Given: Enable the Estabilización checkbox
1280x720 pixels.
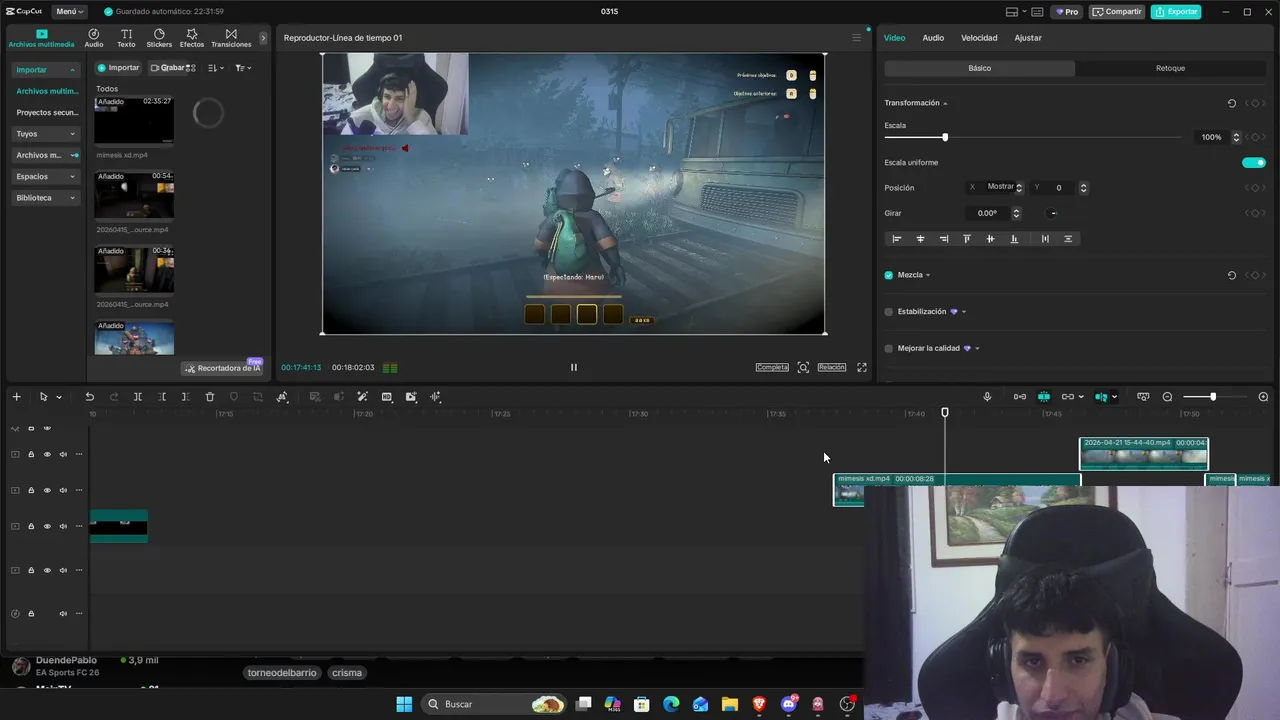Looking at the screenshot, I should pyautogui.click(x=888, y=312).
